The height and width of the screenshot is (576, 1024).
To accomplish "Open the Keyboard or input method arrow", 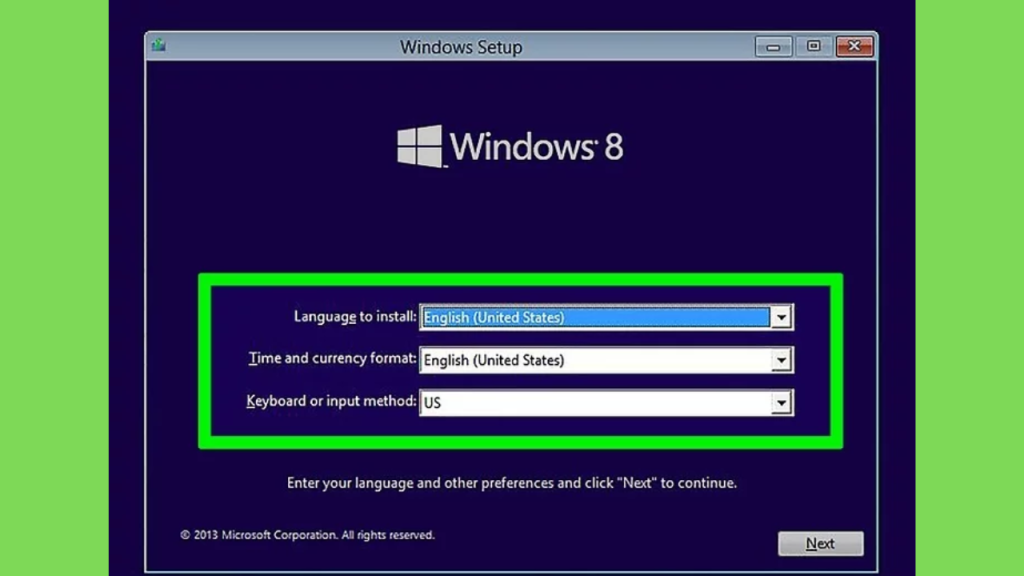I will pyautogui.click(x=781, y=403).
